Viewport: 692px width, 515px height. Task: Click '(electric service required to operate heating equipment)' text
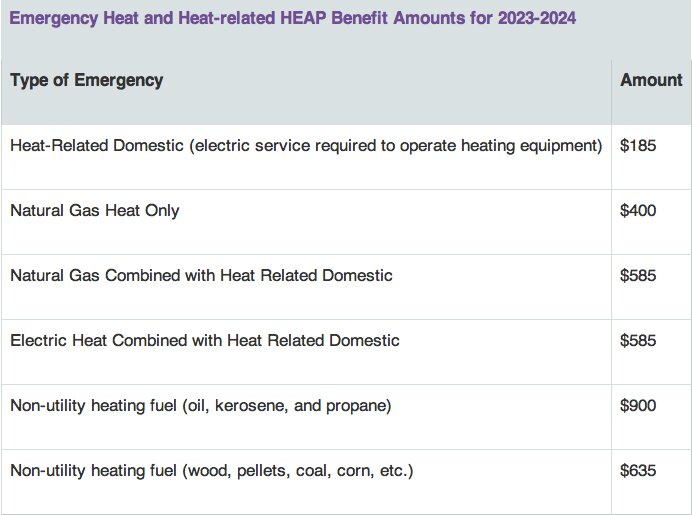(396, 146)
